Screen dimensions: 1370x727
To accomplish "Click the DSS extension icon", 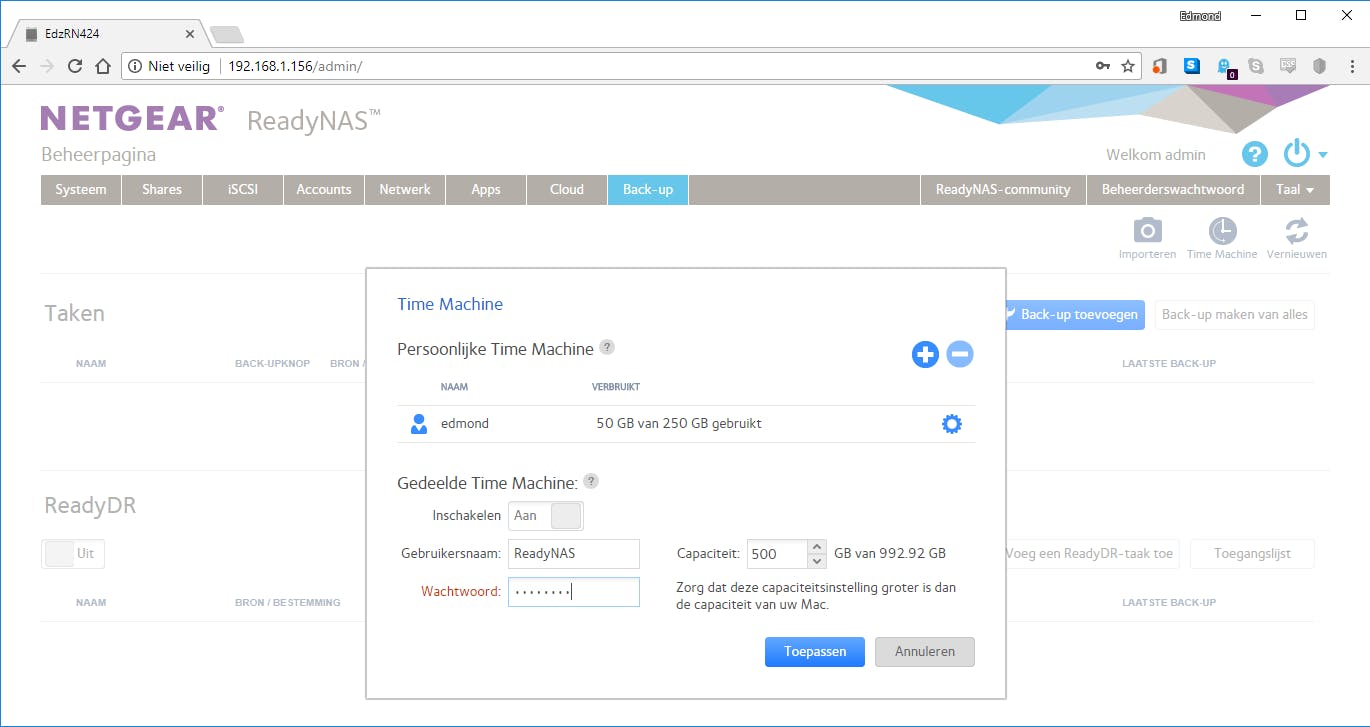I will coord(1288,66).
